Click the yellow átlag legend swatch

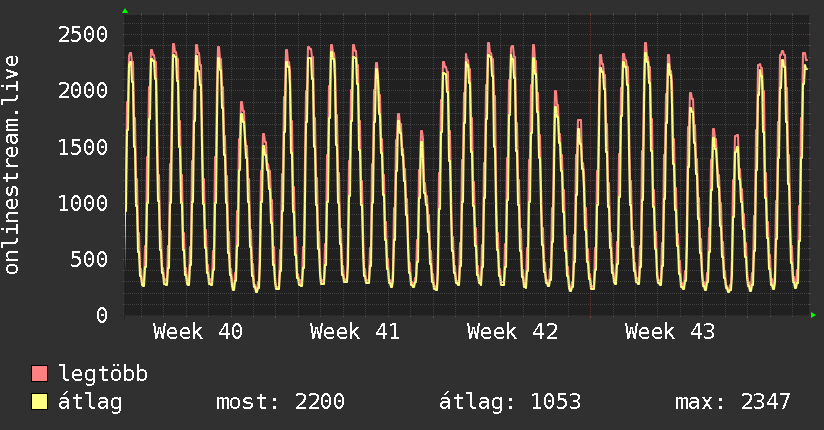pyautogui.click(x=39, y=401)
